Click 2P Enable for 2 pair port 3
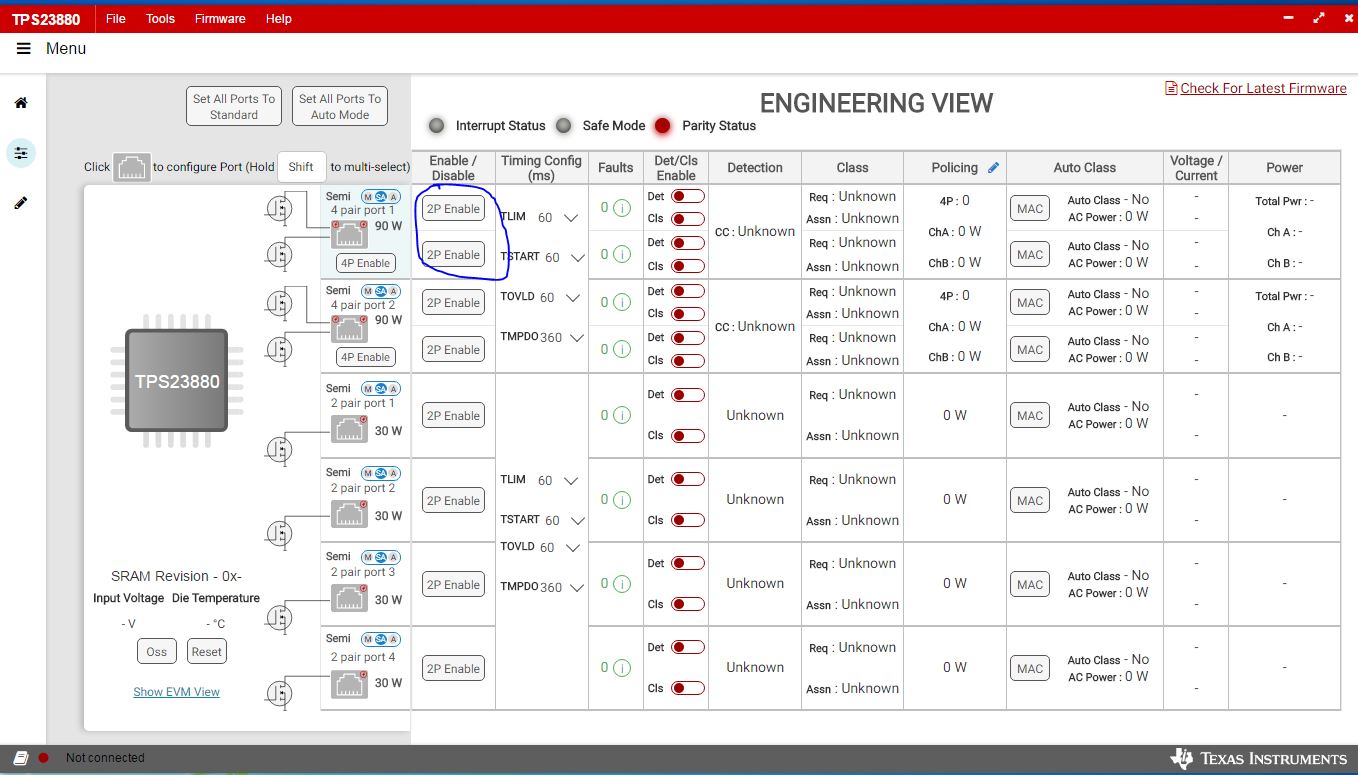 coord(454,585)
